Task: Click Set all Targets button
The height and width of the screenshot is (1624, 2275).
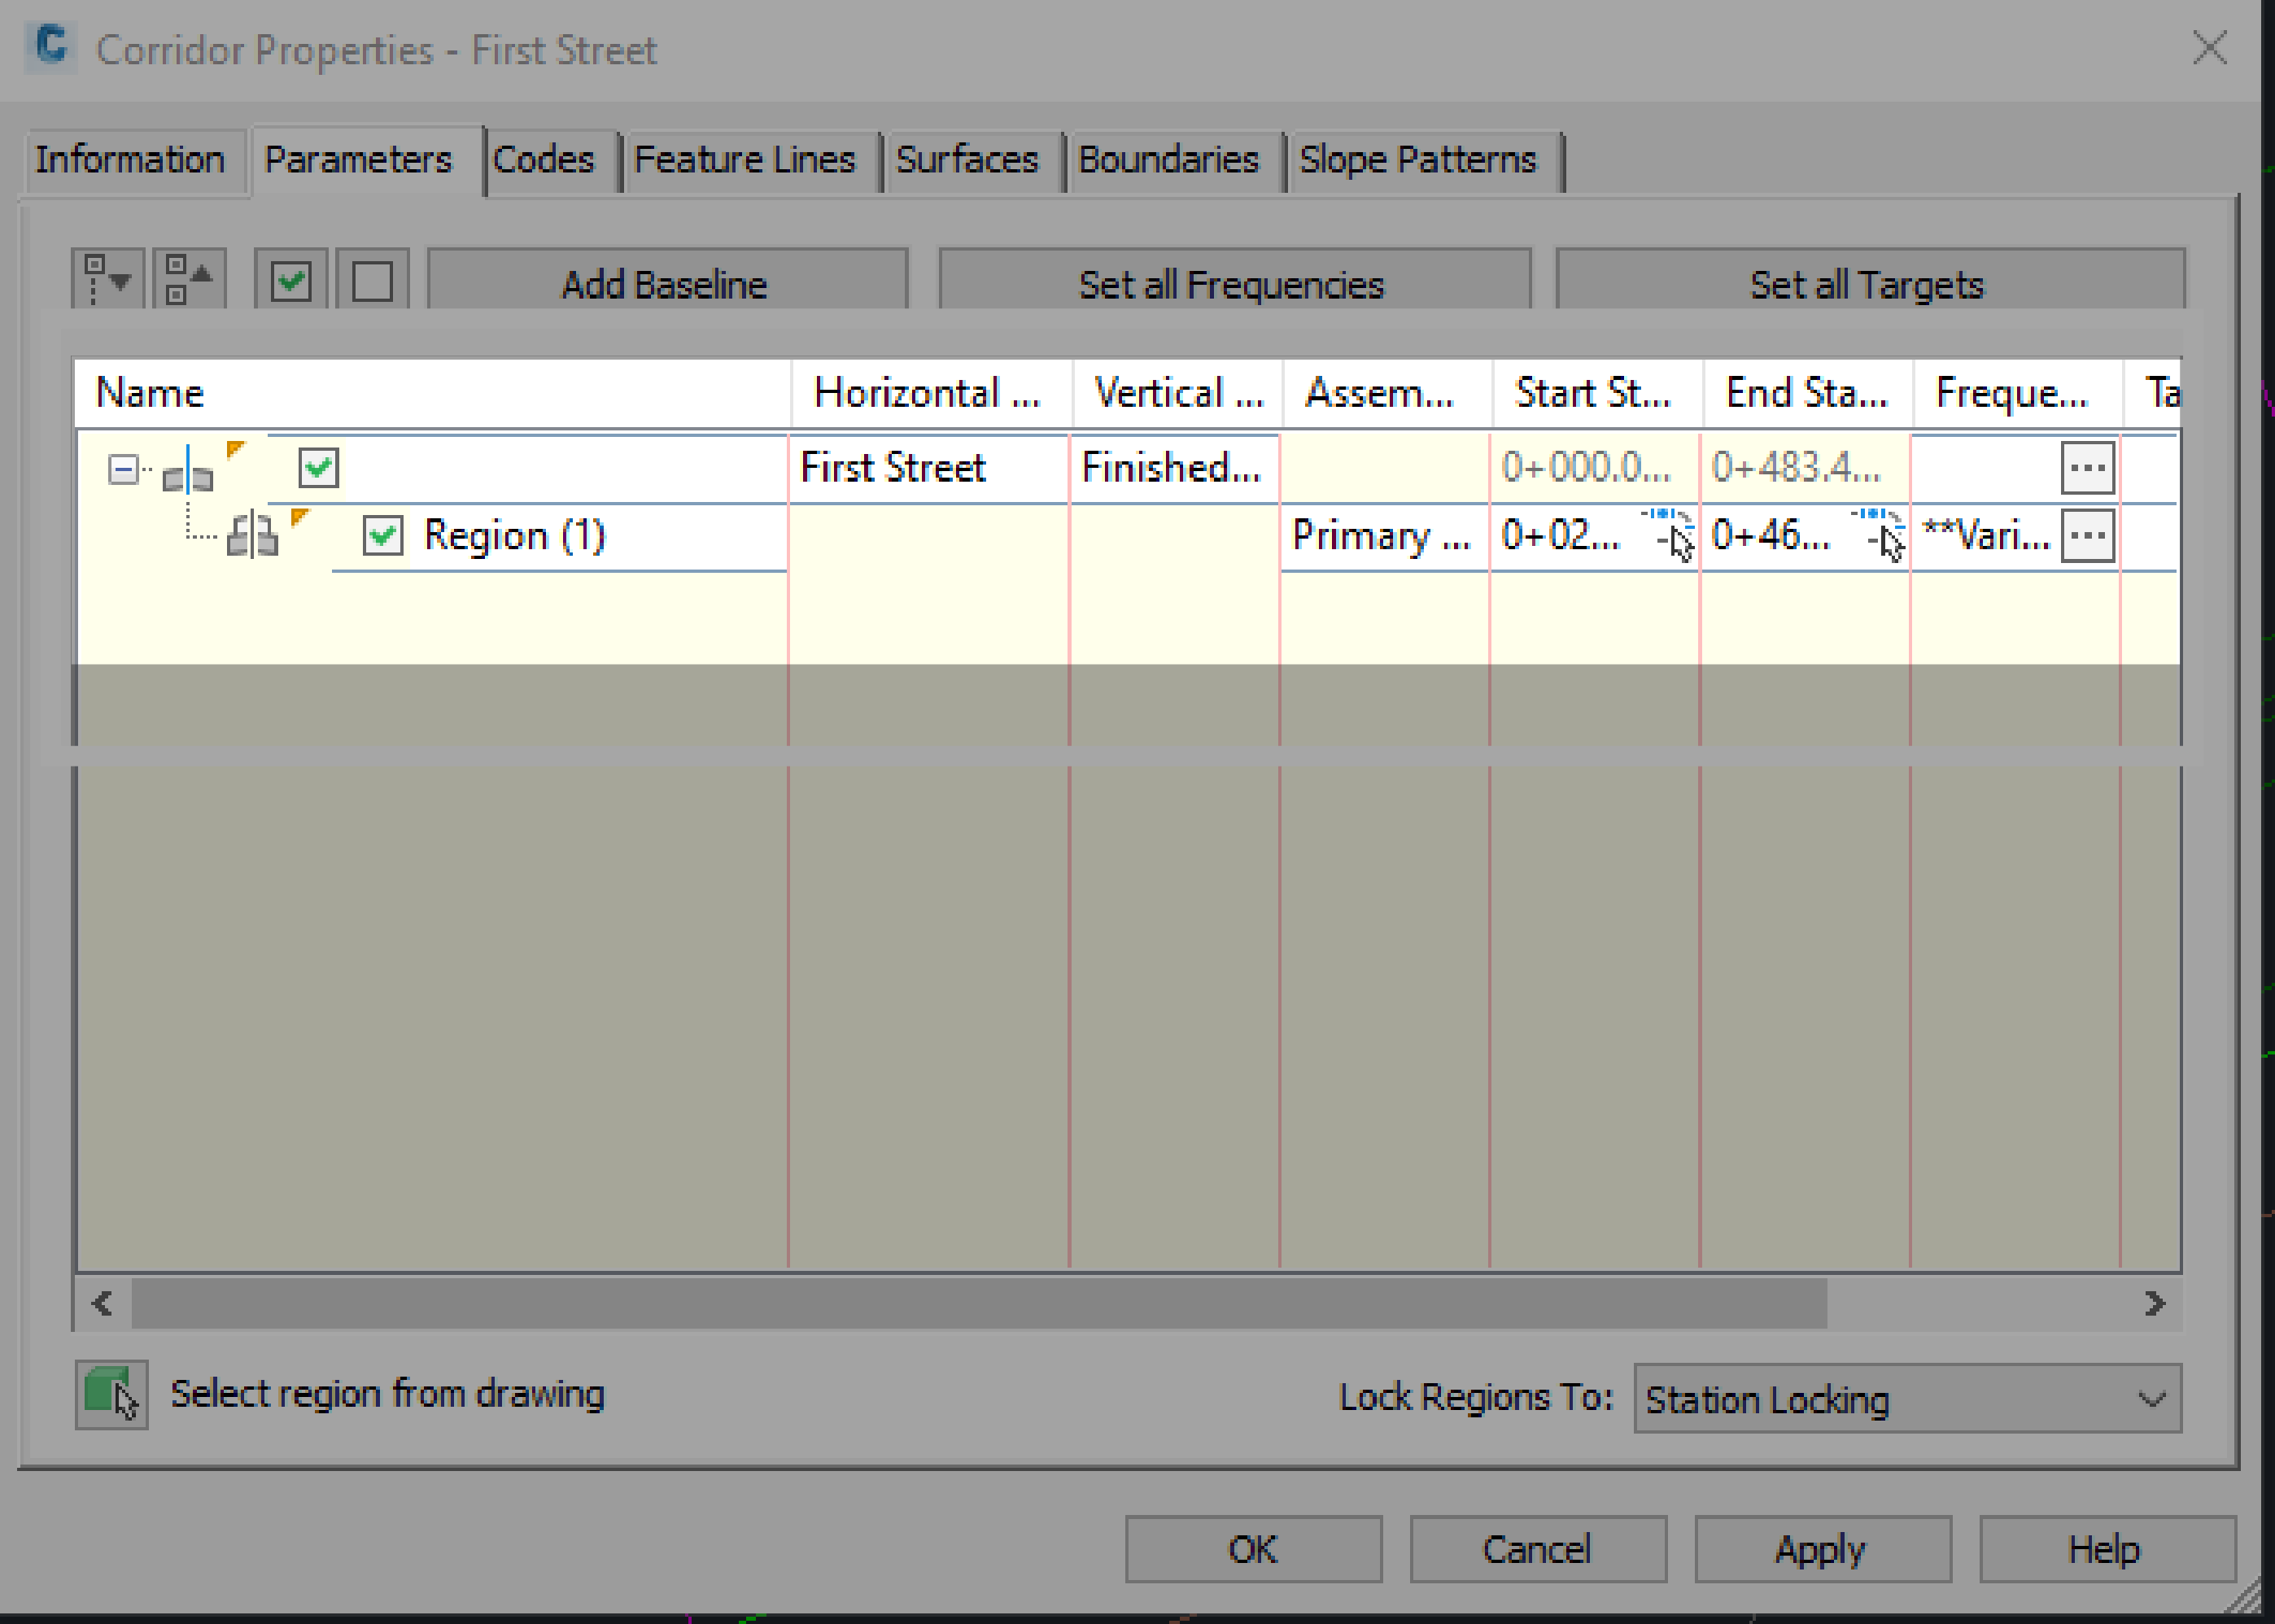Action: coord(1868,284)
